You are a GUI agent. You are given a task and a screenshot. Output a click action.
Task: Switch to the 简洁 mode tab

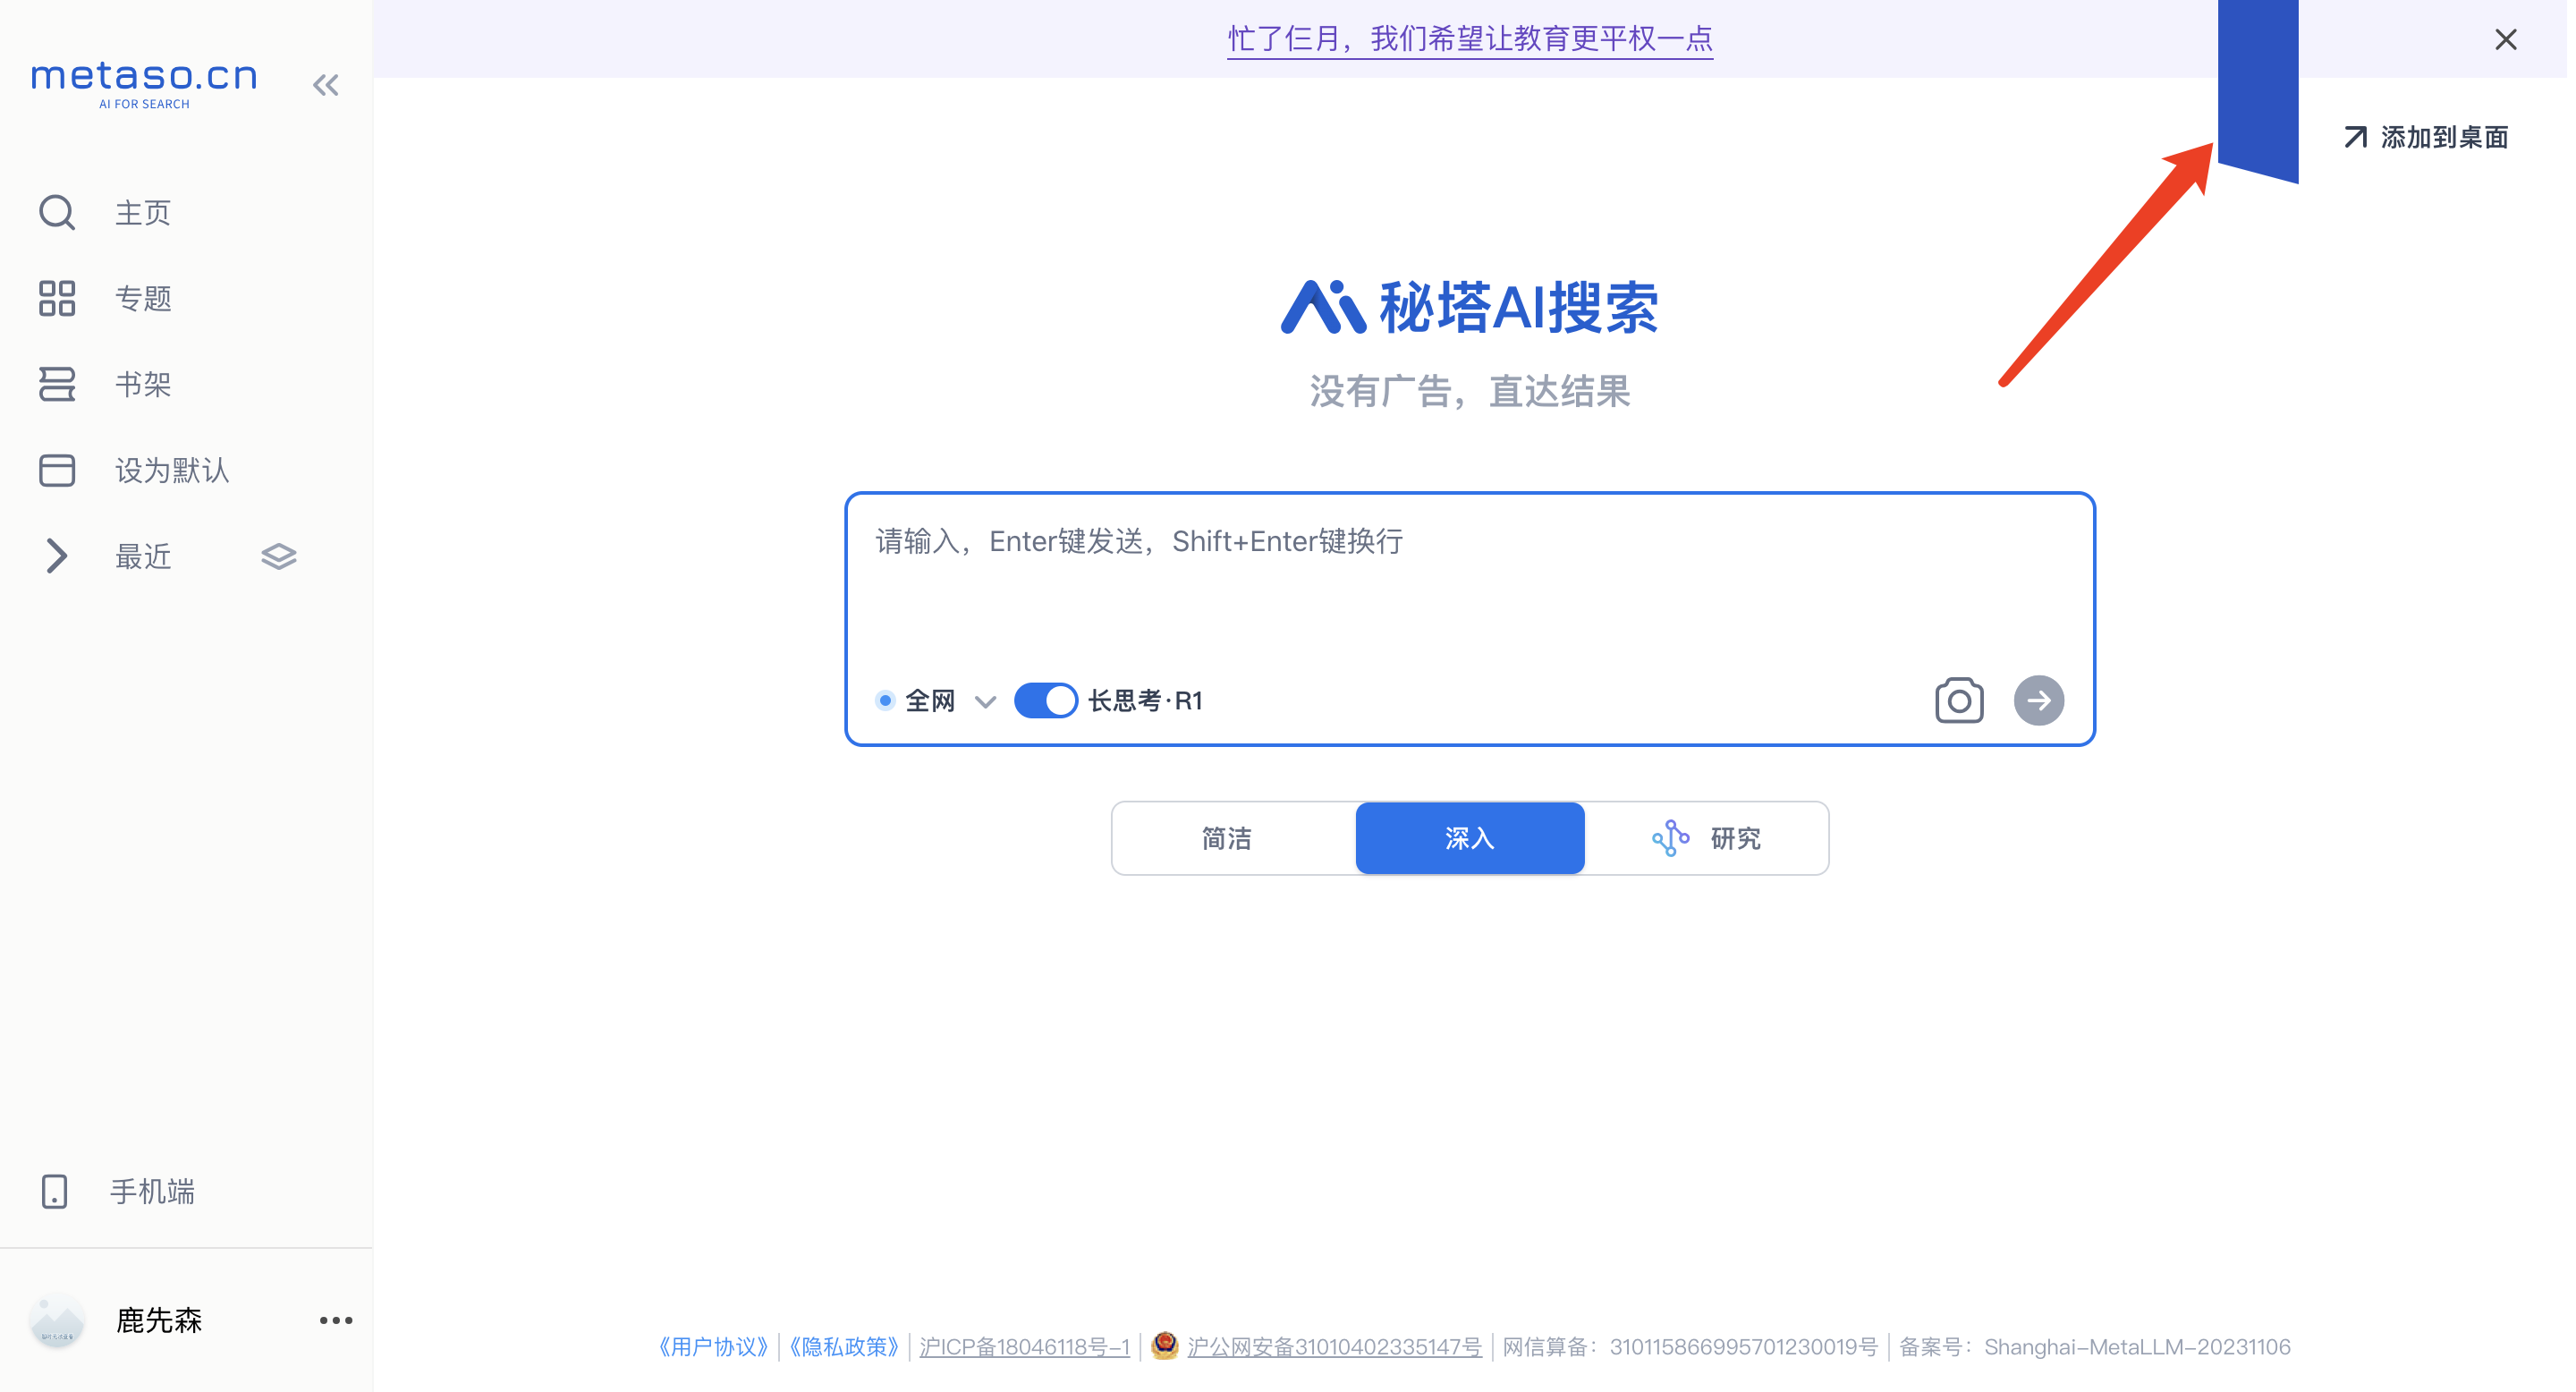point(1227,838)
